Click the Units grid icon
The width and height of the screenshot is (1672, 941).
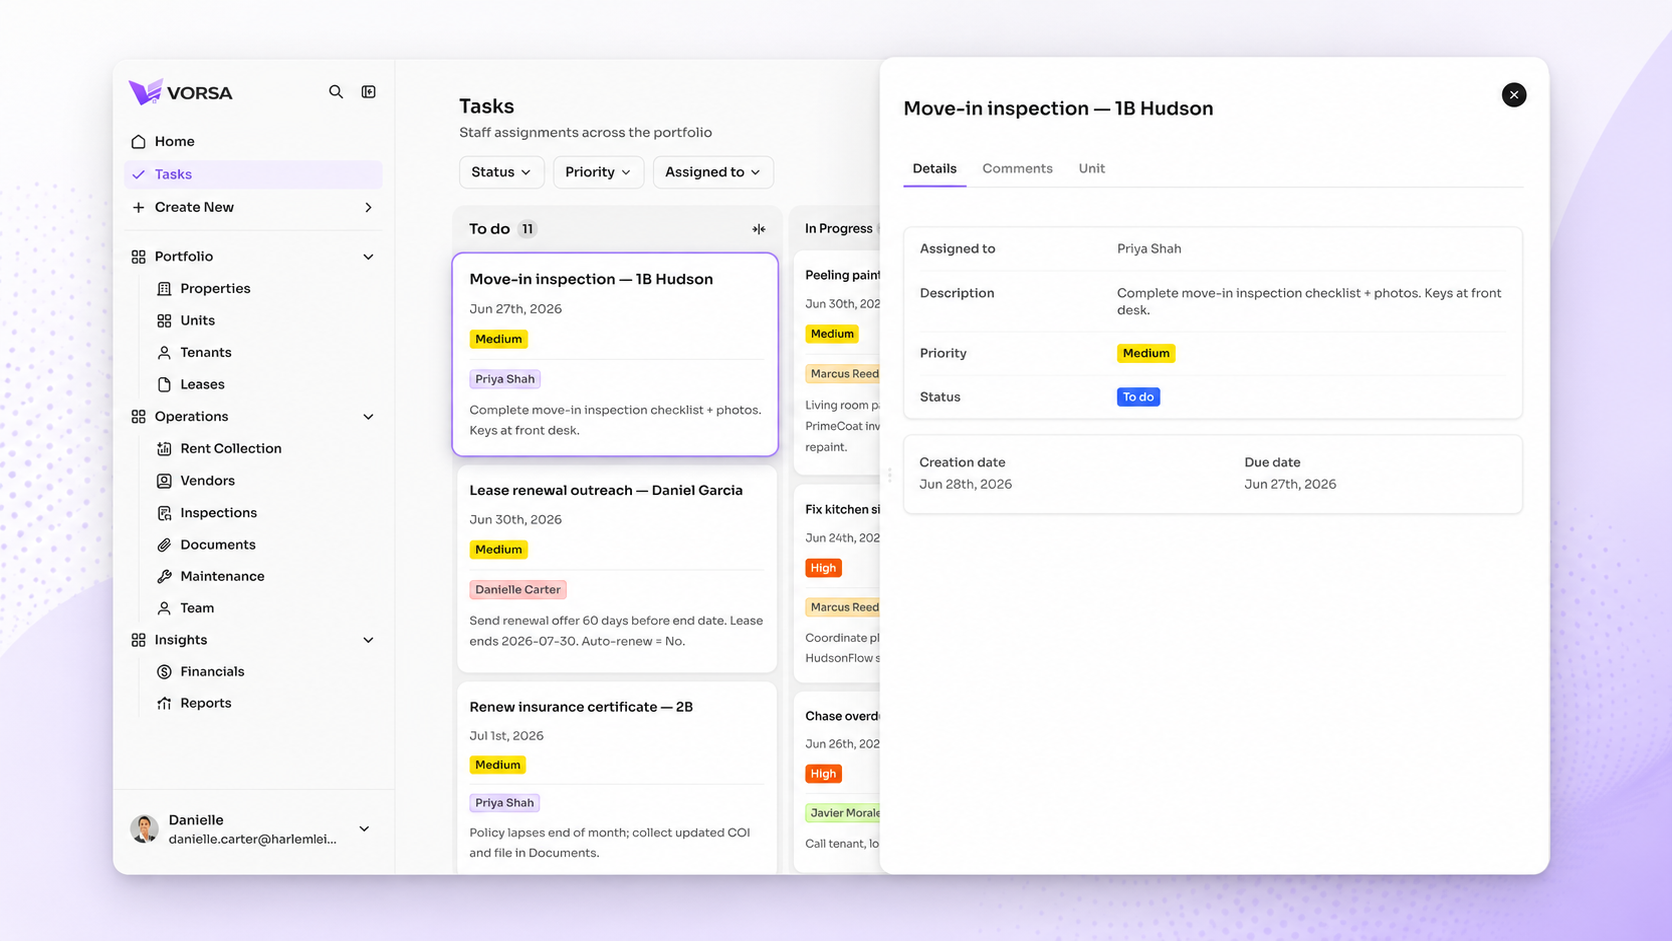(x=164, y=321)
